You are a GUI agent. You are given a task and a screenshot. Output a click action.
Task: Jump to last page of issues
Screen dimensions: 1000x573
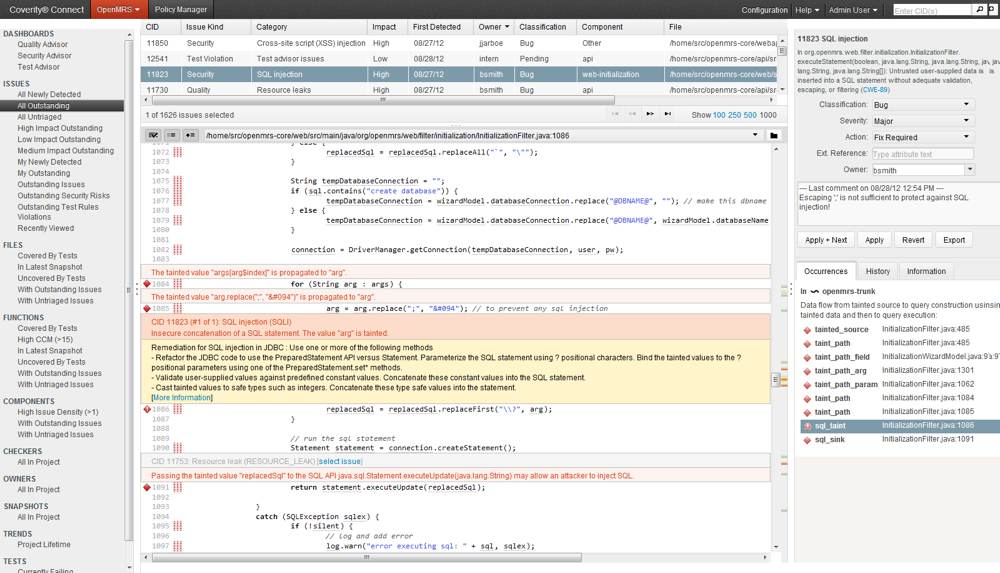click(668, 115)
